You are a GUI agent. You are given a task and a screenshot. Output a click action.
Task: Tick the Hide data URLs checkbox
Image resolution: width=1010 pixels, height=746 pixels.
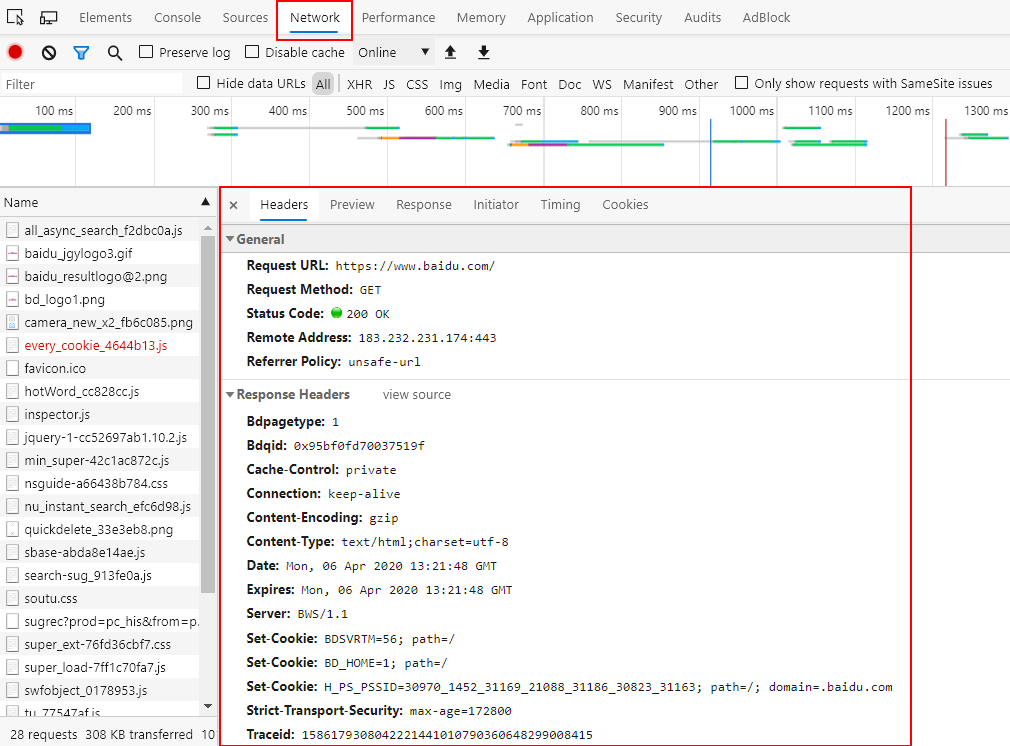204,82
